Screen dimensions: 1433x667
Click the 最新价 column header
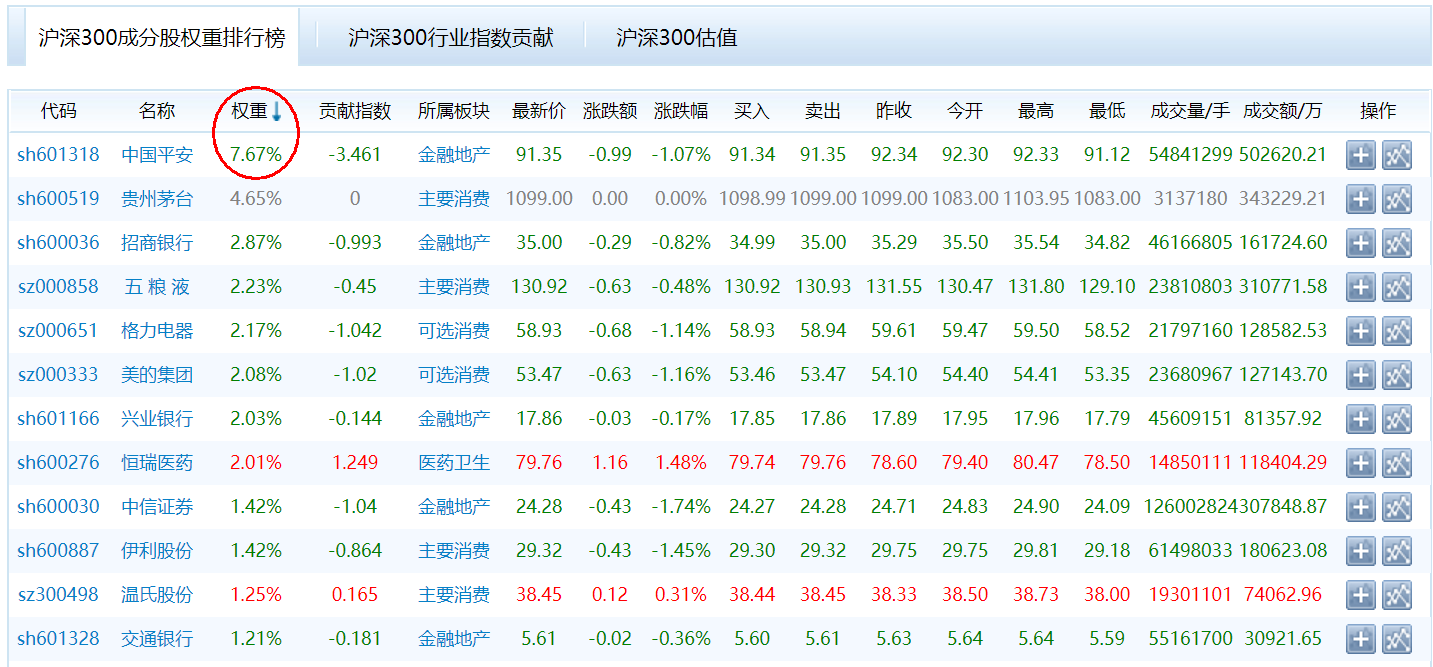tap(539, 111)
